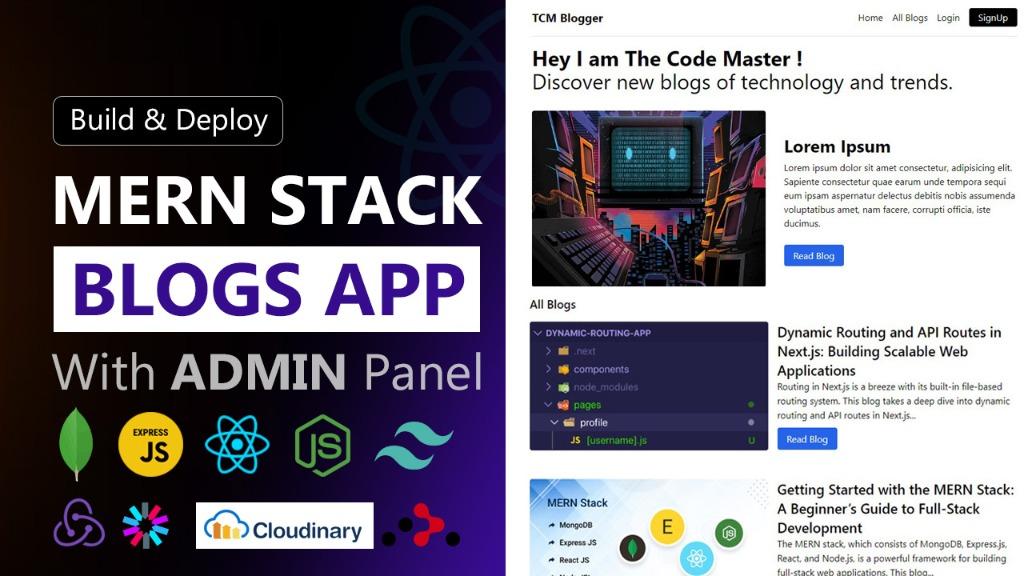Click the green Node hexagon in MERN thumbnail
Image resolution: width=1024 pixels, height=576 pixels.
click(x=729, y=534)
